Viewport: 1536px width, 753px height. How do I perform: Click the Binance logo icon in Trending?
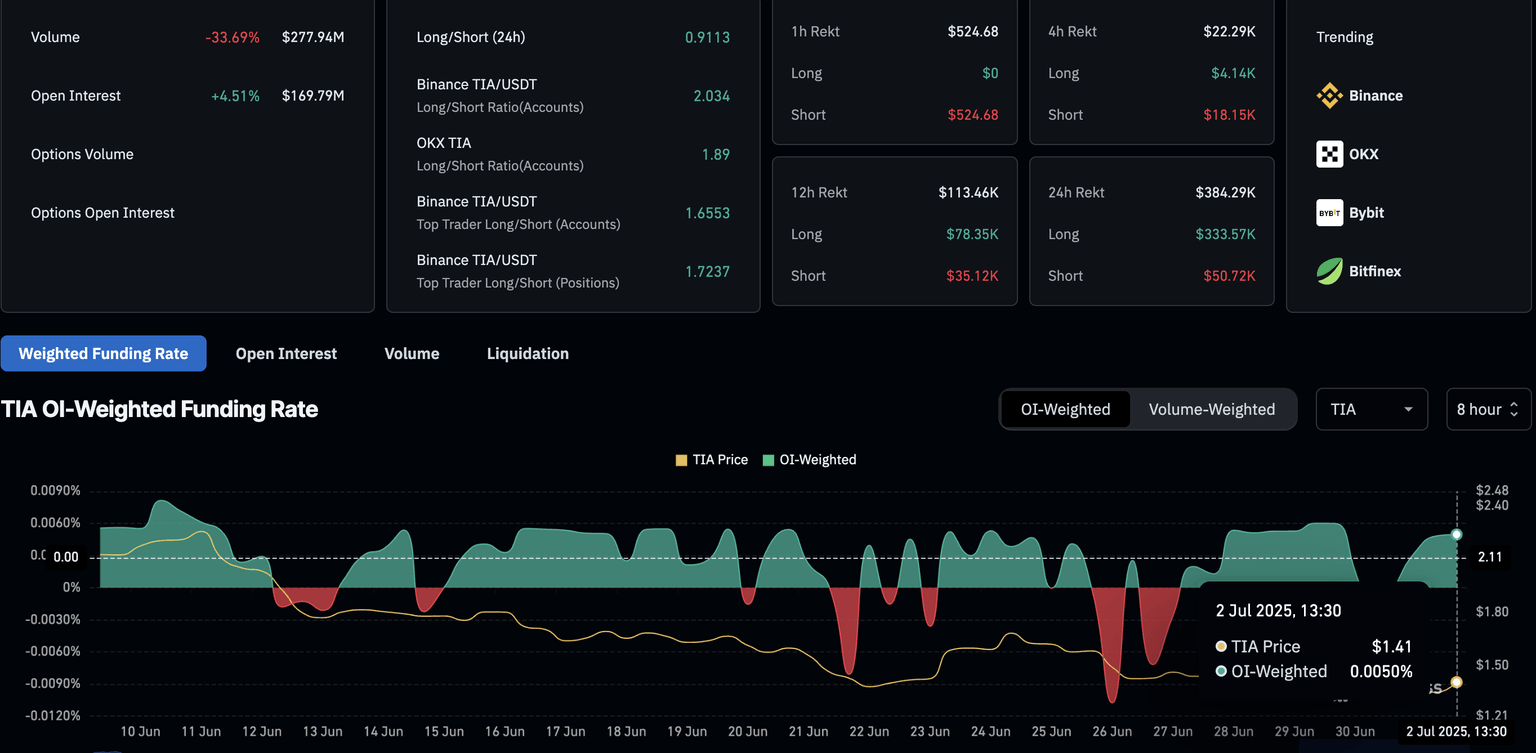point(1329,96)
